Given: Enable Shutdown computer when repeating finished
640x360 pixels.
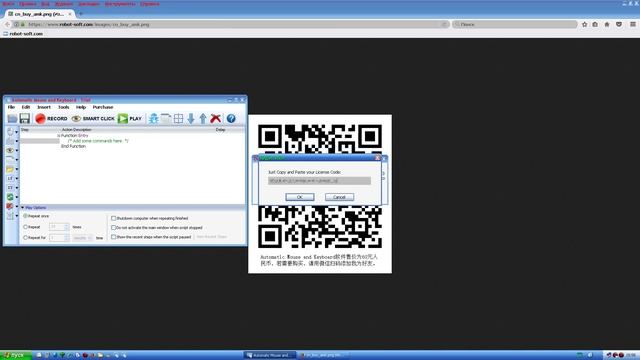Looking at the screenshot, I should [113, 218].
